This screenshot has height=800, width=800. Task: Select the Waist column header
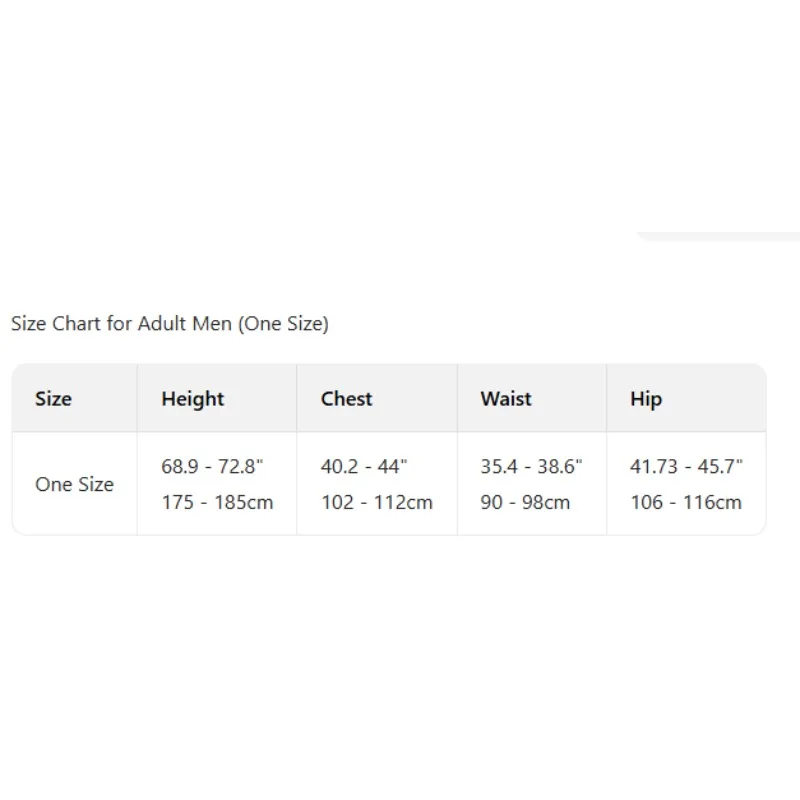coord(506,398)
